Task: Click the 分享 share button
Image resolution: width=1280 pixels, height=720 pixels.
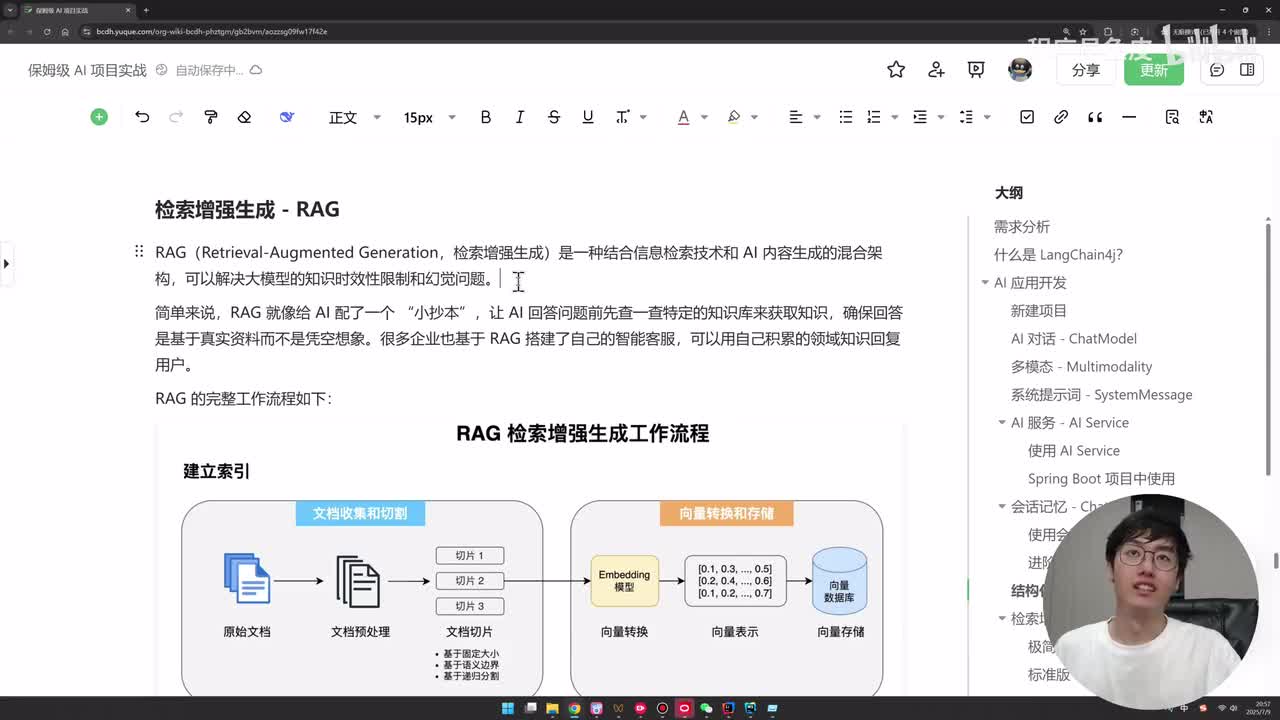Action: point(1085,70)
